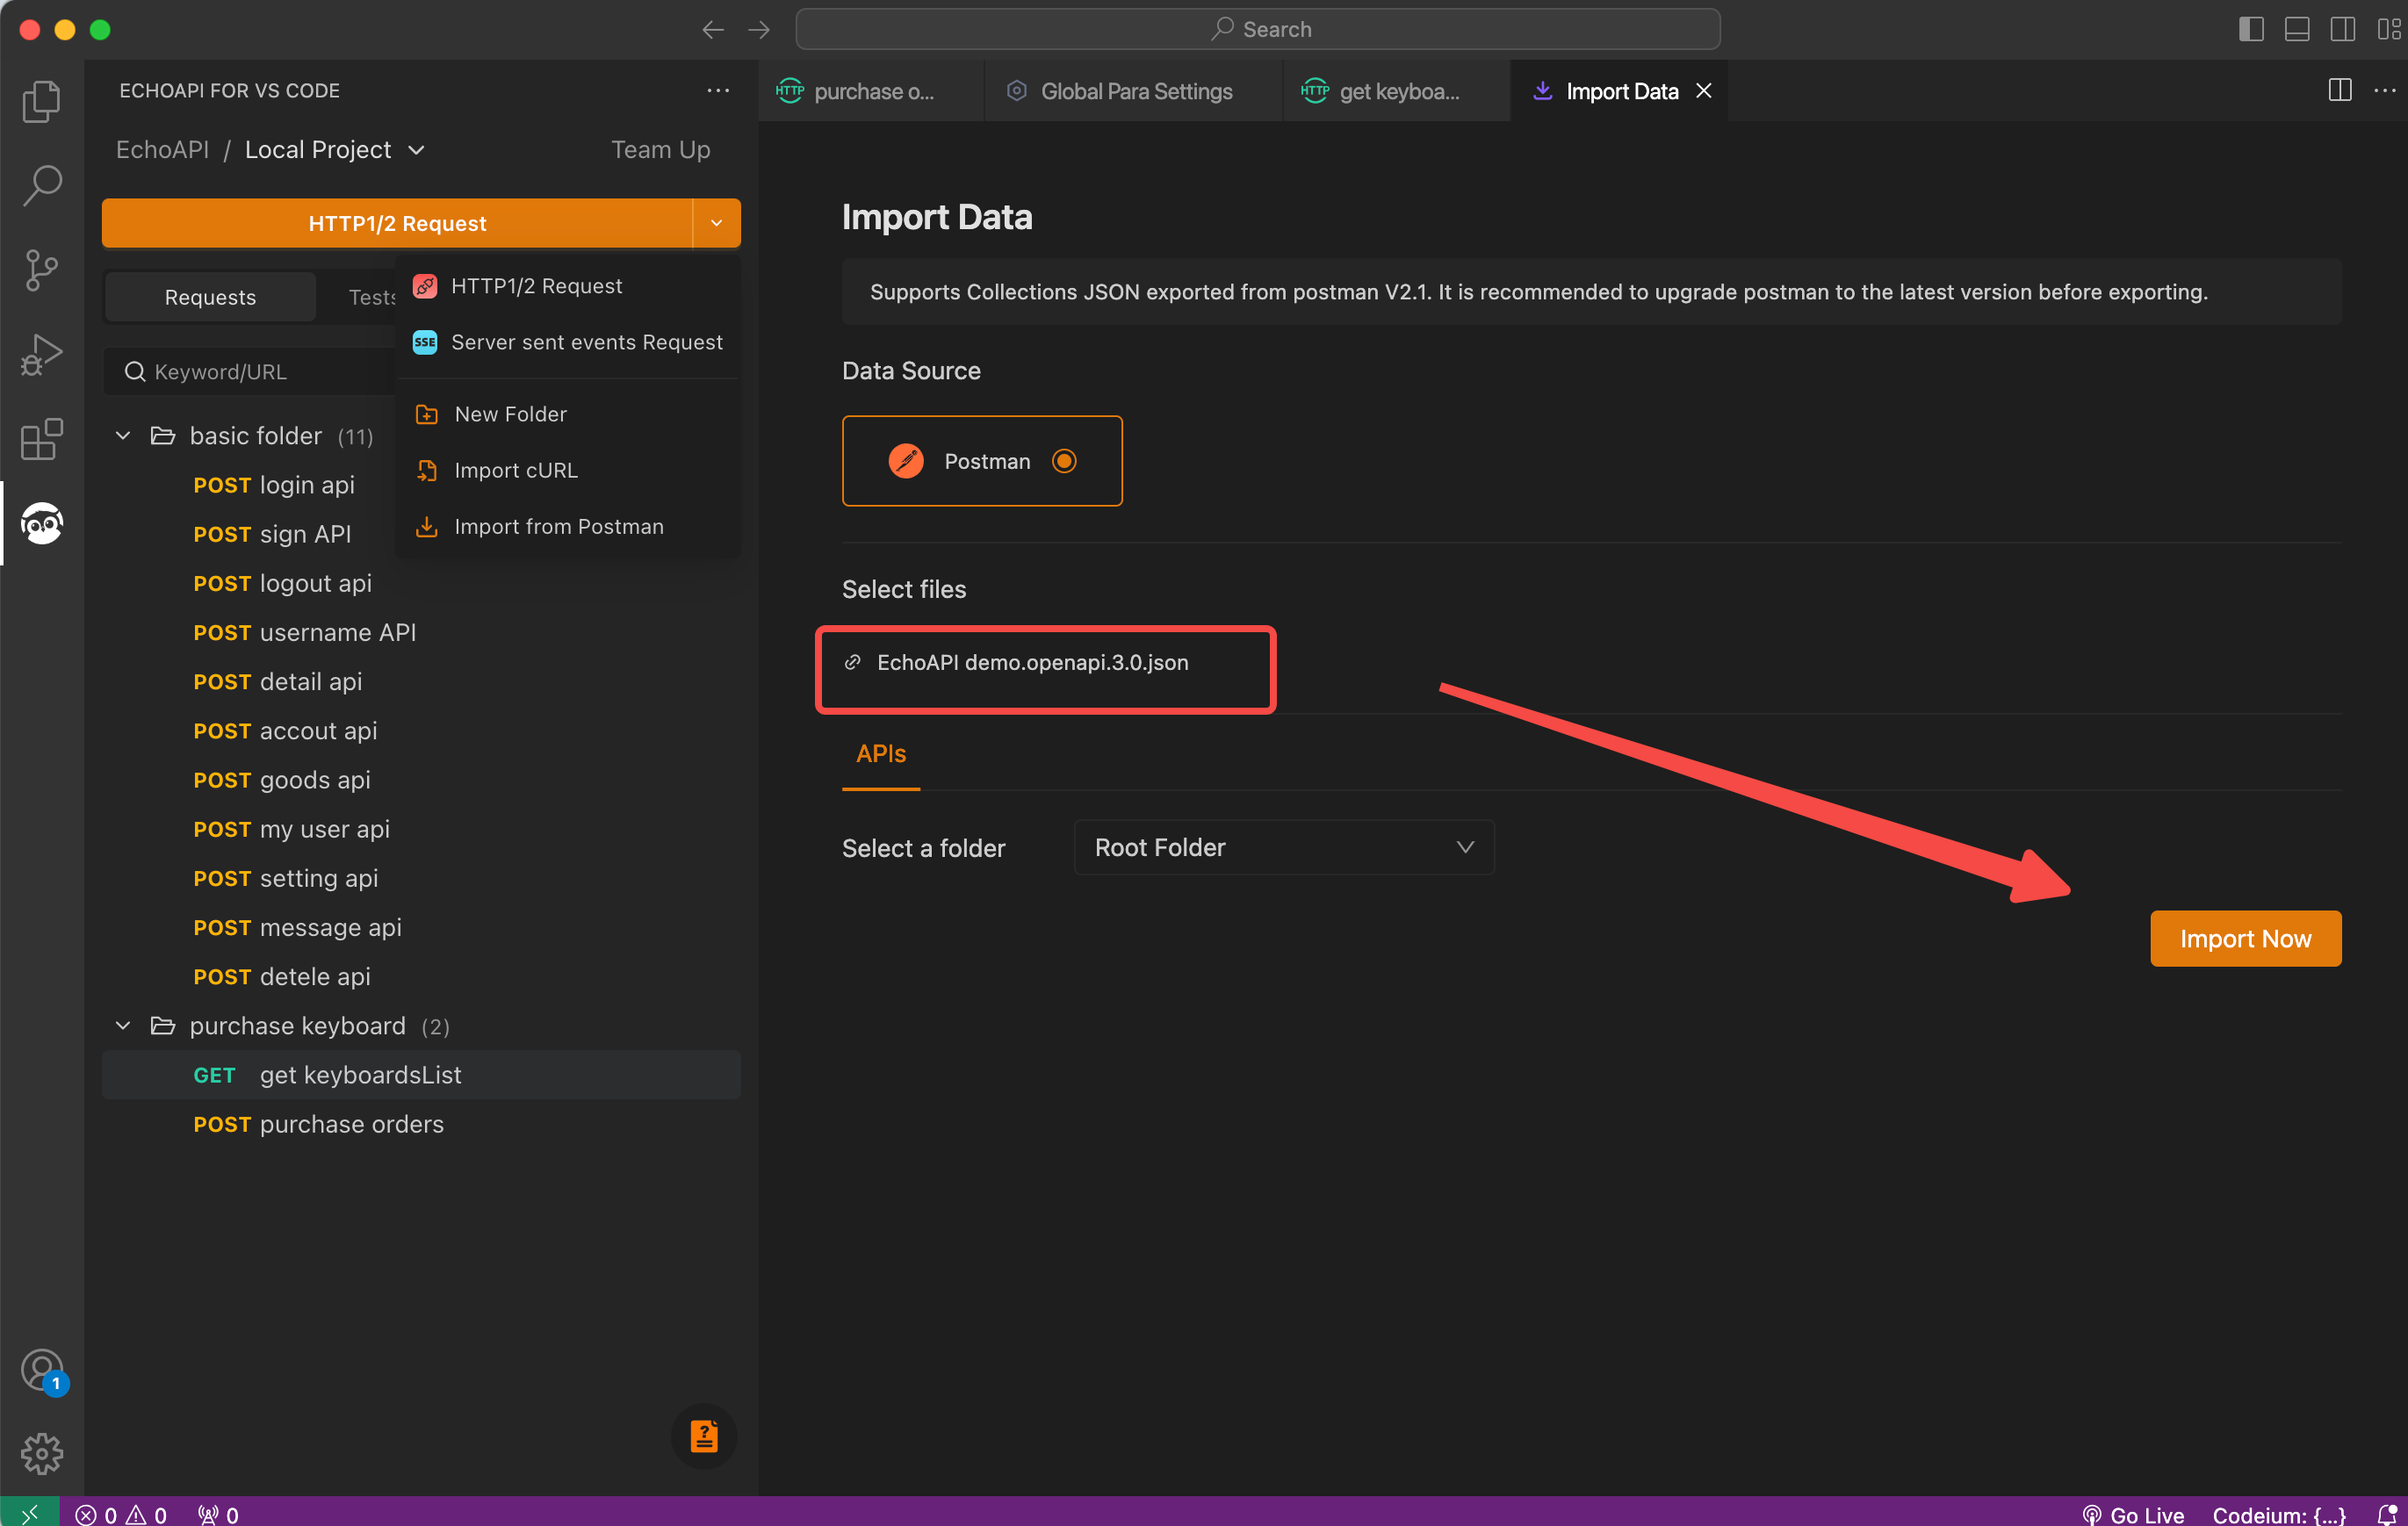Open the POST goods api request

pyautogui.click(x=421, y=780)
